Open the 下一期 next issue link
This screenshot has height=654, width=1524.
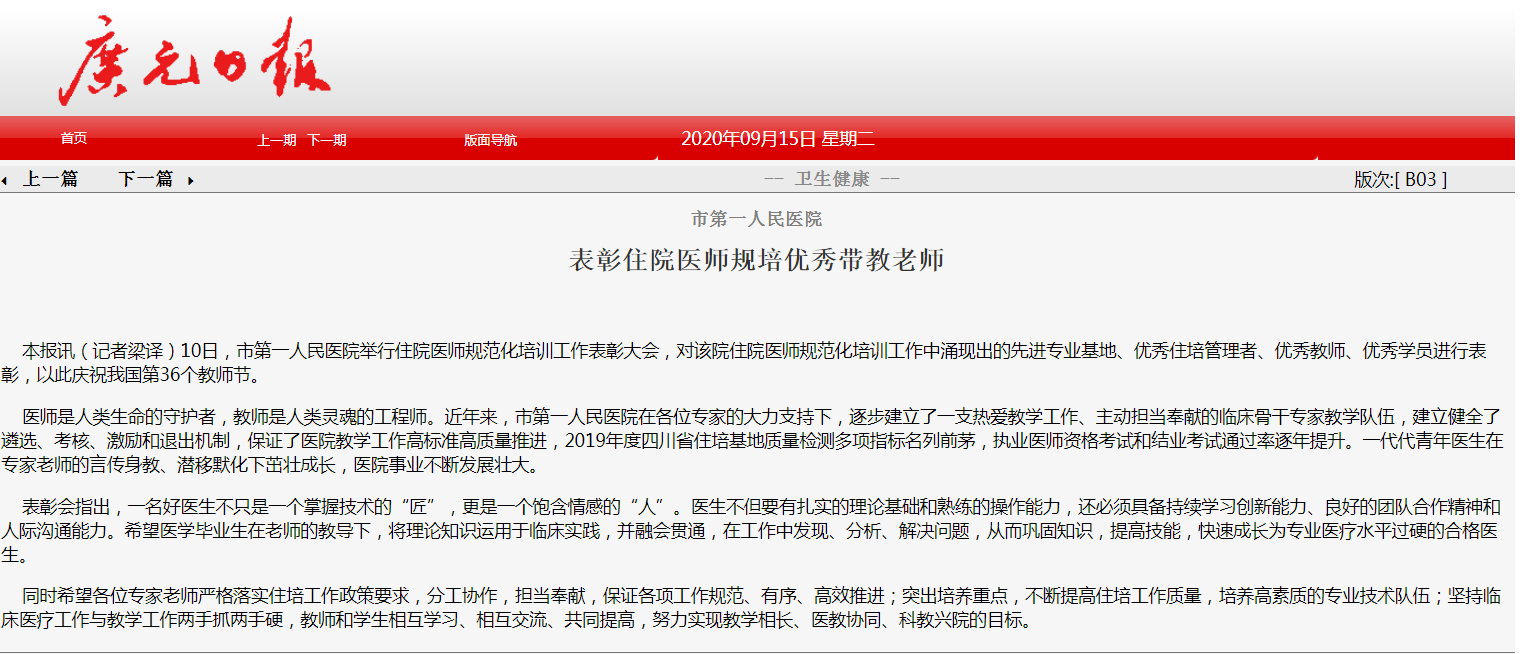pos(326,140)
